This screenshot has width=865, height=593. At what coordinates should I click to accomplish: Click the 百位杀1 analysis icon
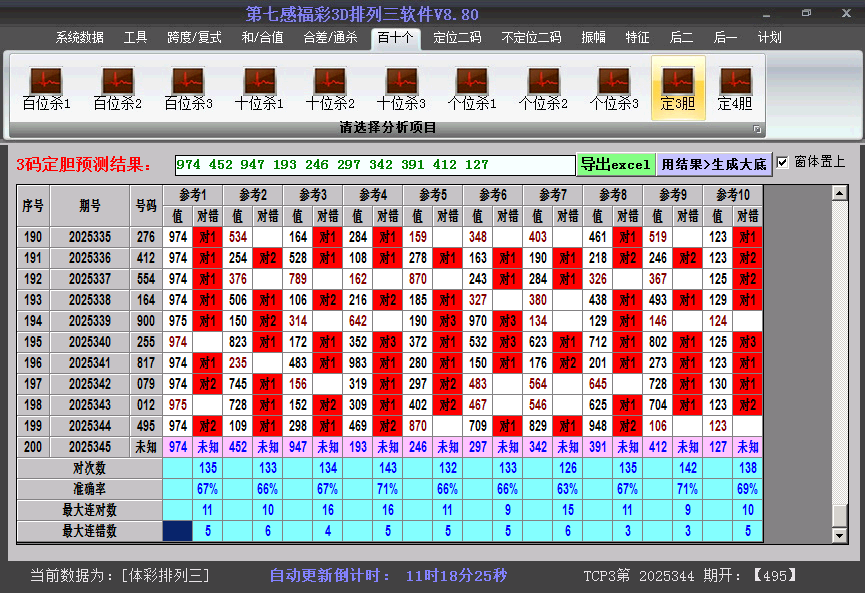point(46,88)
